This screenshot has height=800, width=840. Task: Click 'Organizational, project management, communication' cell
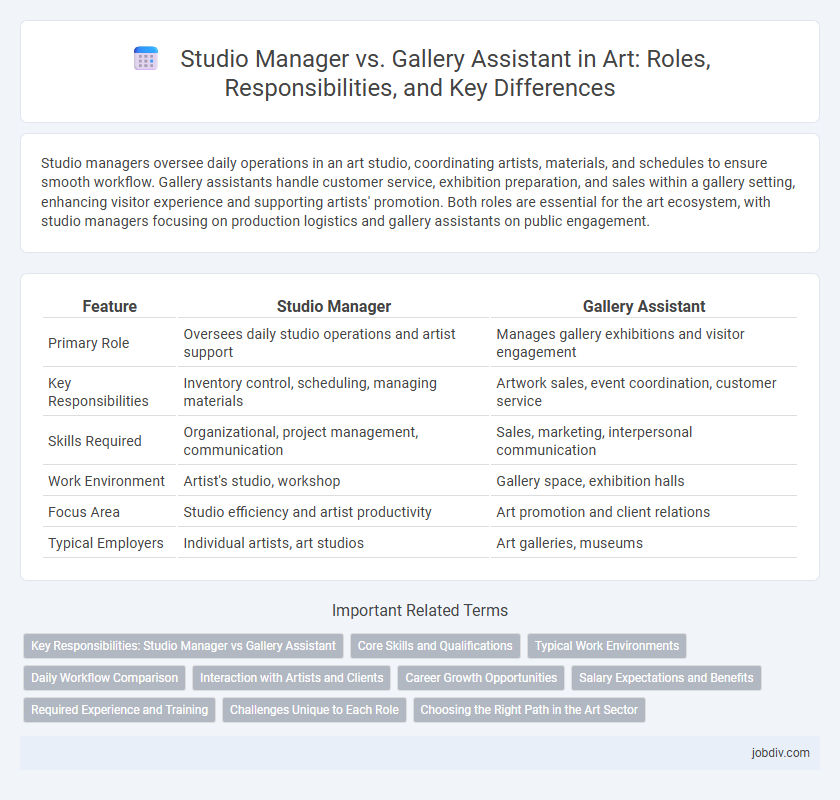click(333, 441)
